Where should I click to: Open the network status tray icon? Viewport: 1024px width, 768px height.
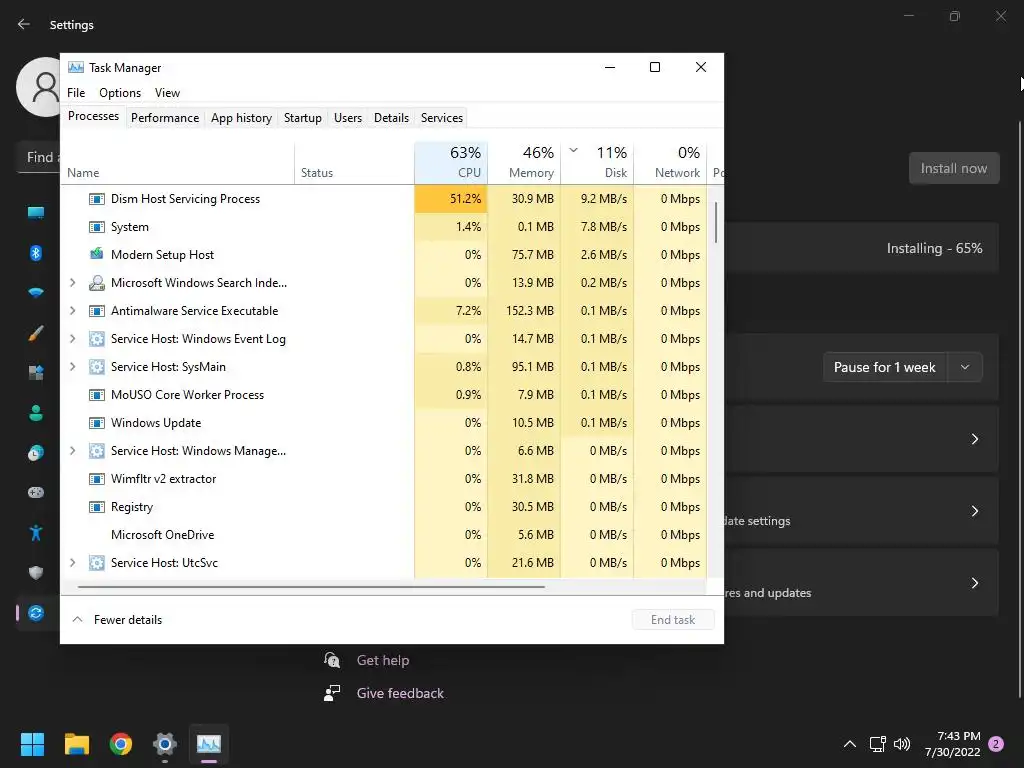[877, 744]
